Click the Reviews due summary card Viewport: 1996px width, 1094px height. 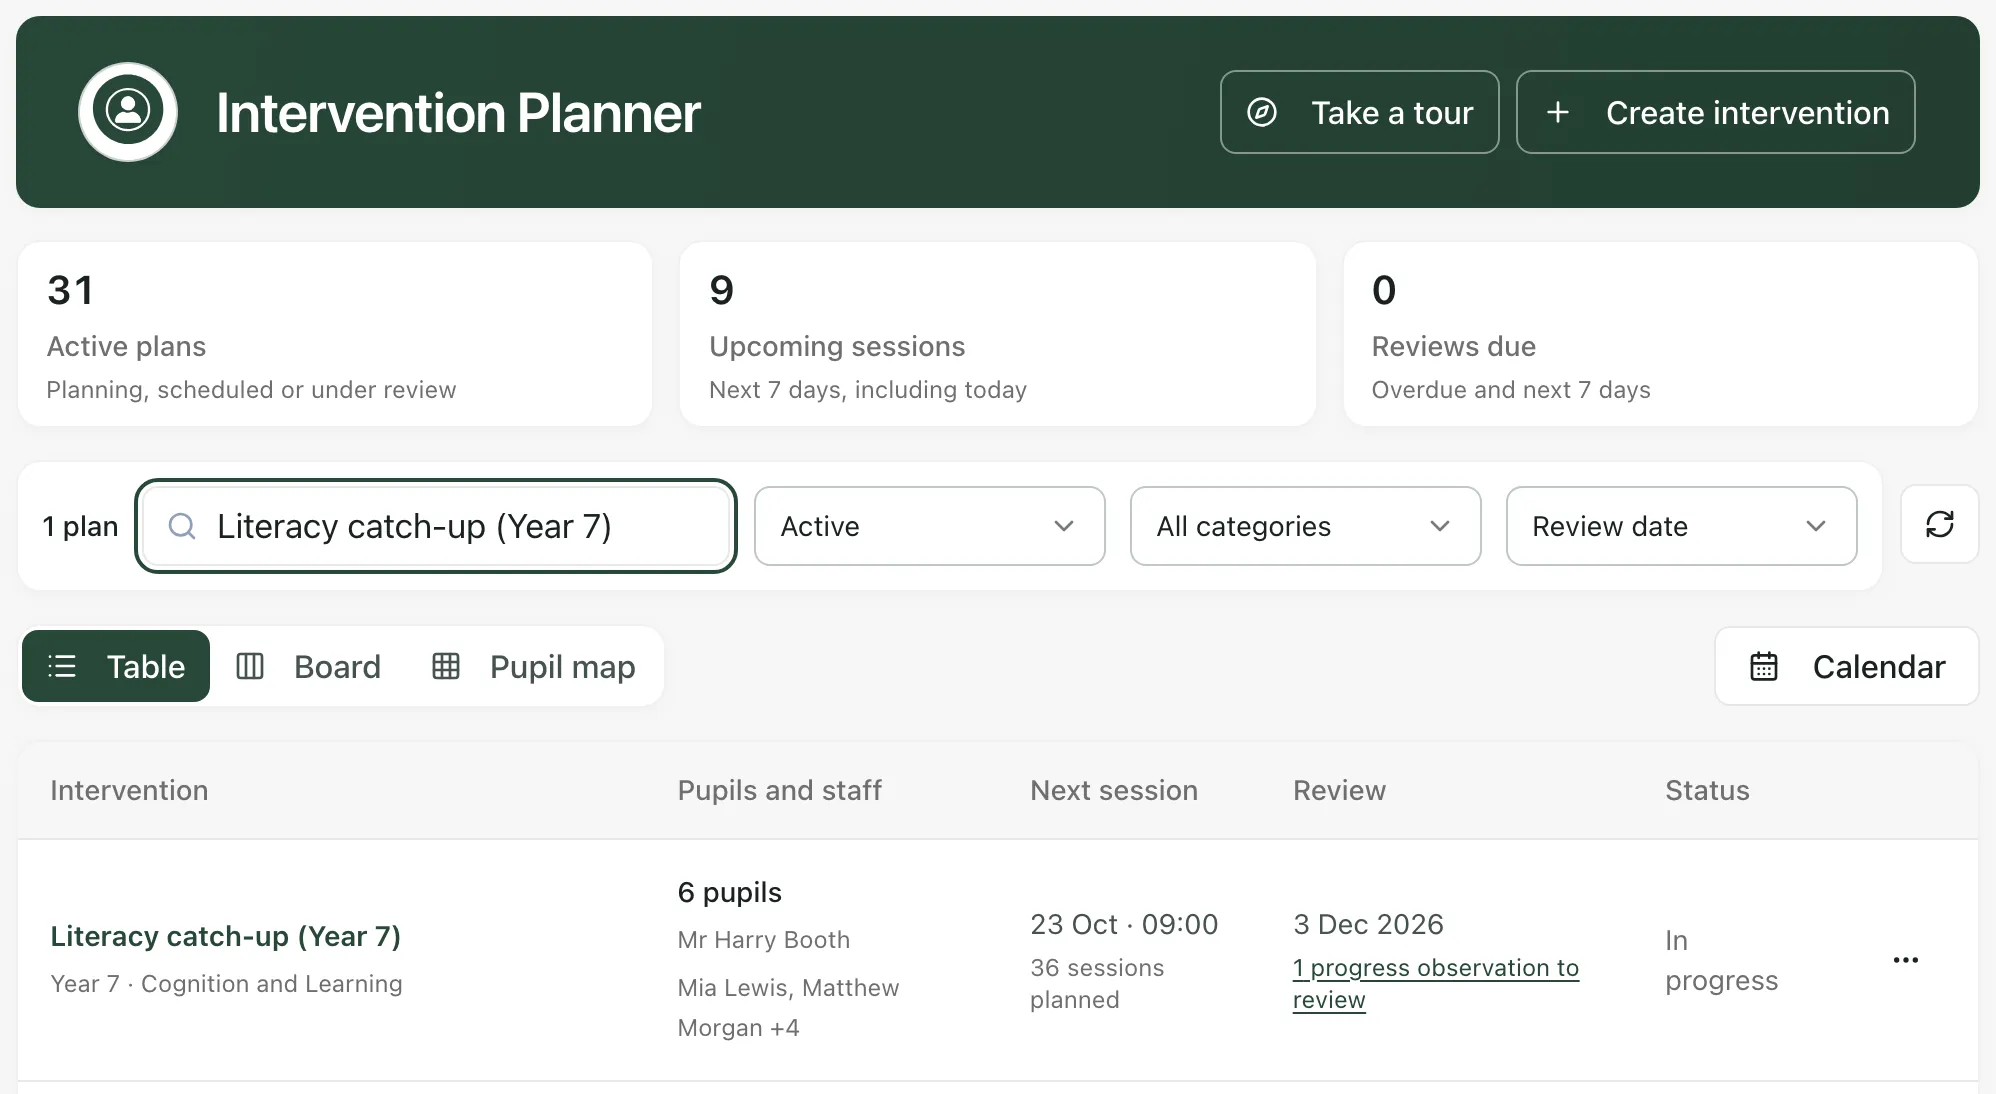pyautogui.click(x=1660, y=334)
